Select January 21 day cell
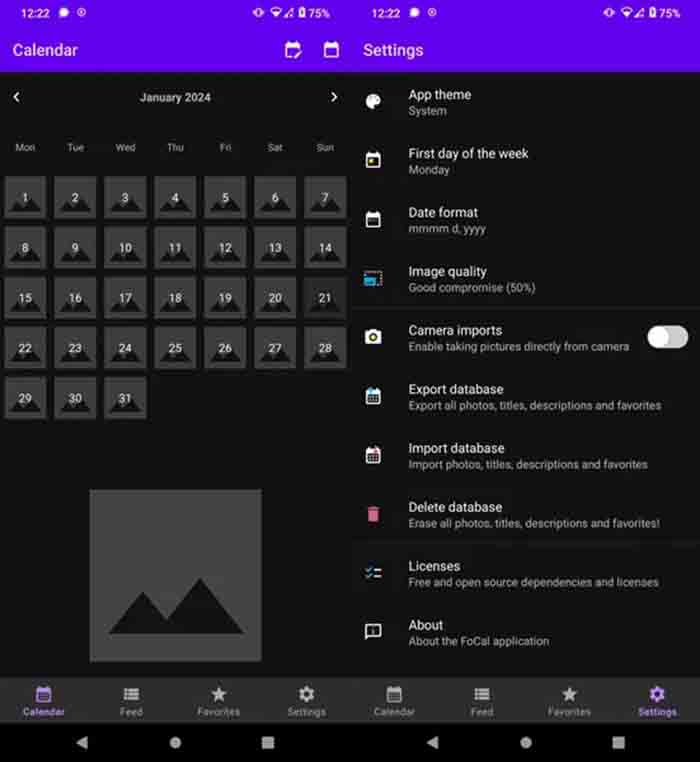Viewport: 700px width, 762px height. [x=325, y=297]
